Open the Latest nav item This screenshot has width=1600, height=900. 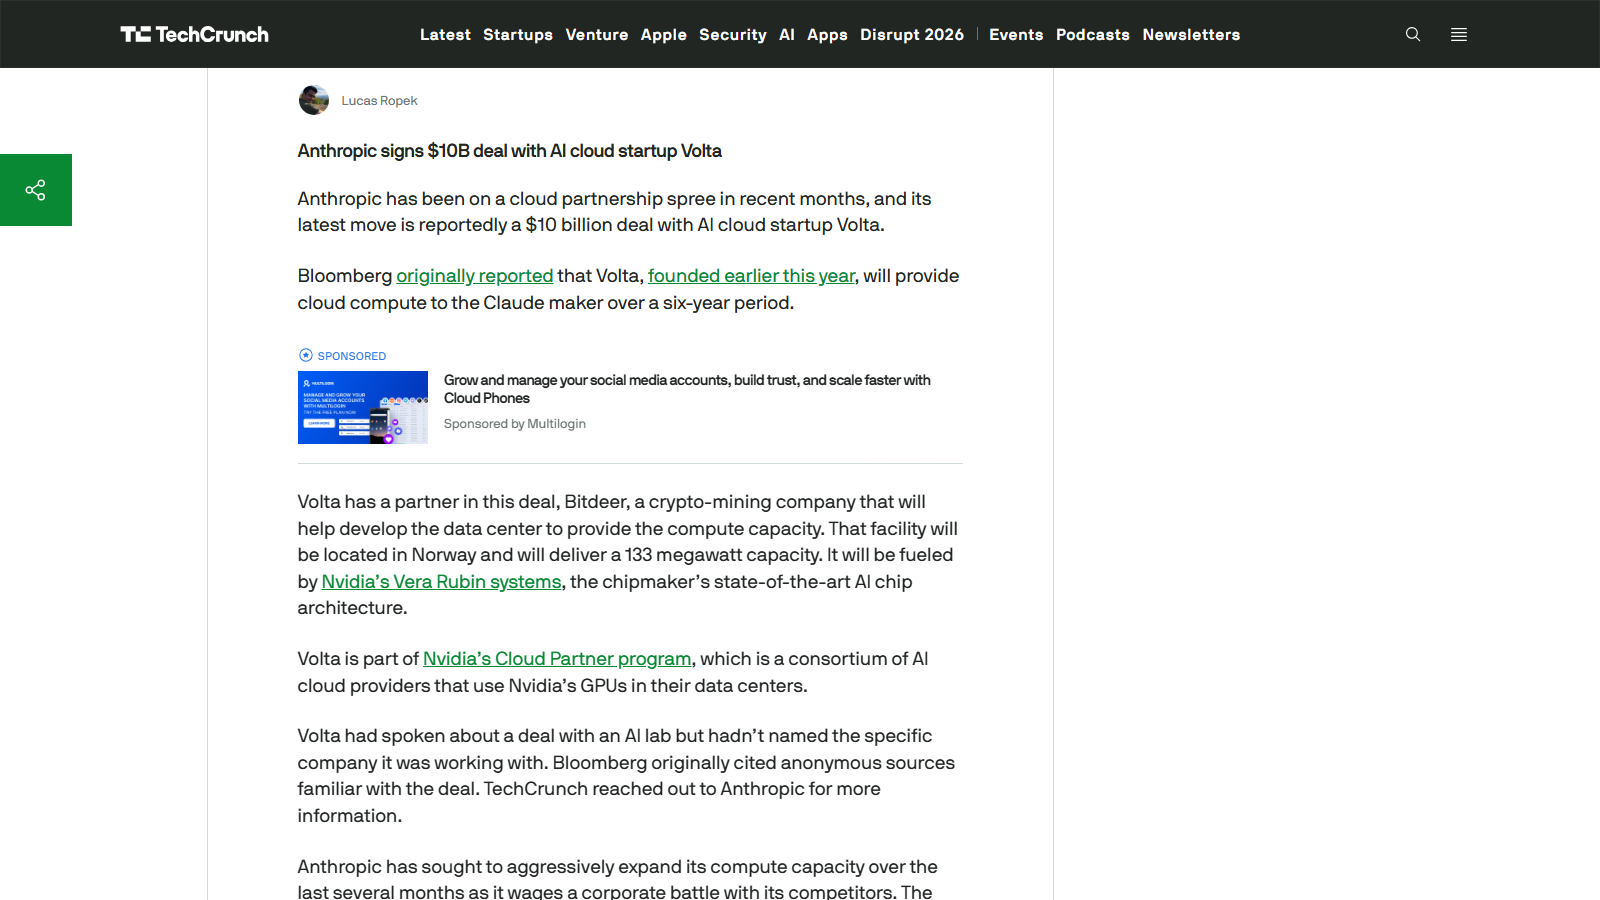pos(445,34)
